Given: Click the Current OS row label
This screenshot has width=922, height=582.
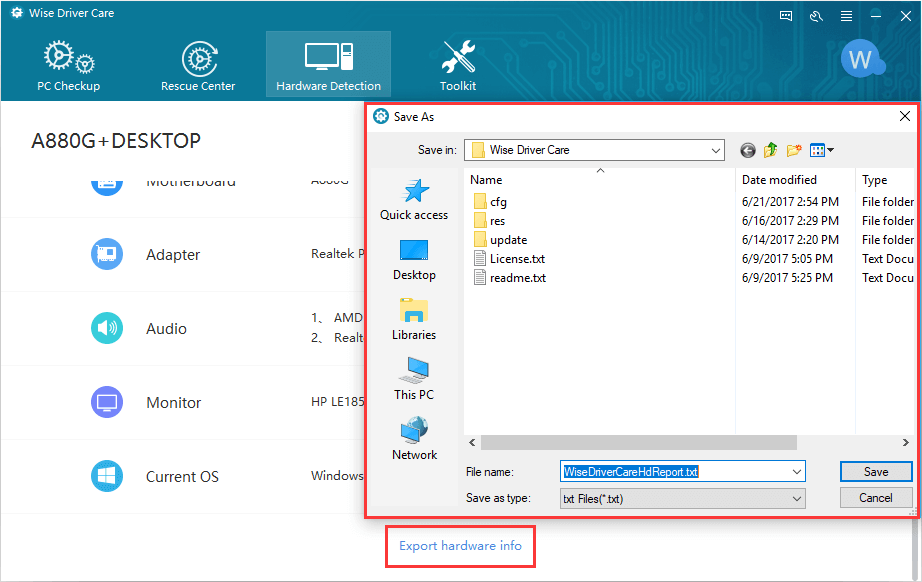Looking at the screenshot, I should (182, 477).
